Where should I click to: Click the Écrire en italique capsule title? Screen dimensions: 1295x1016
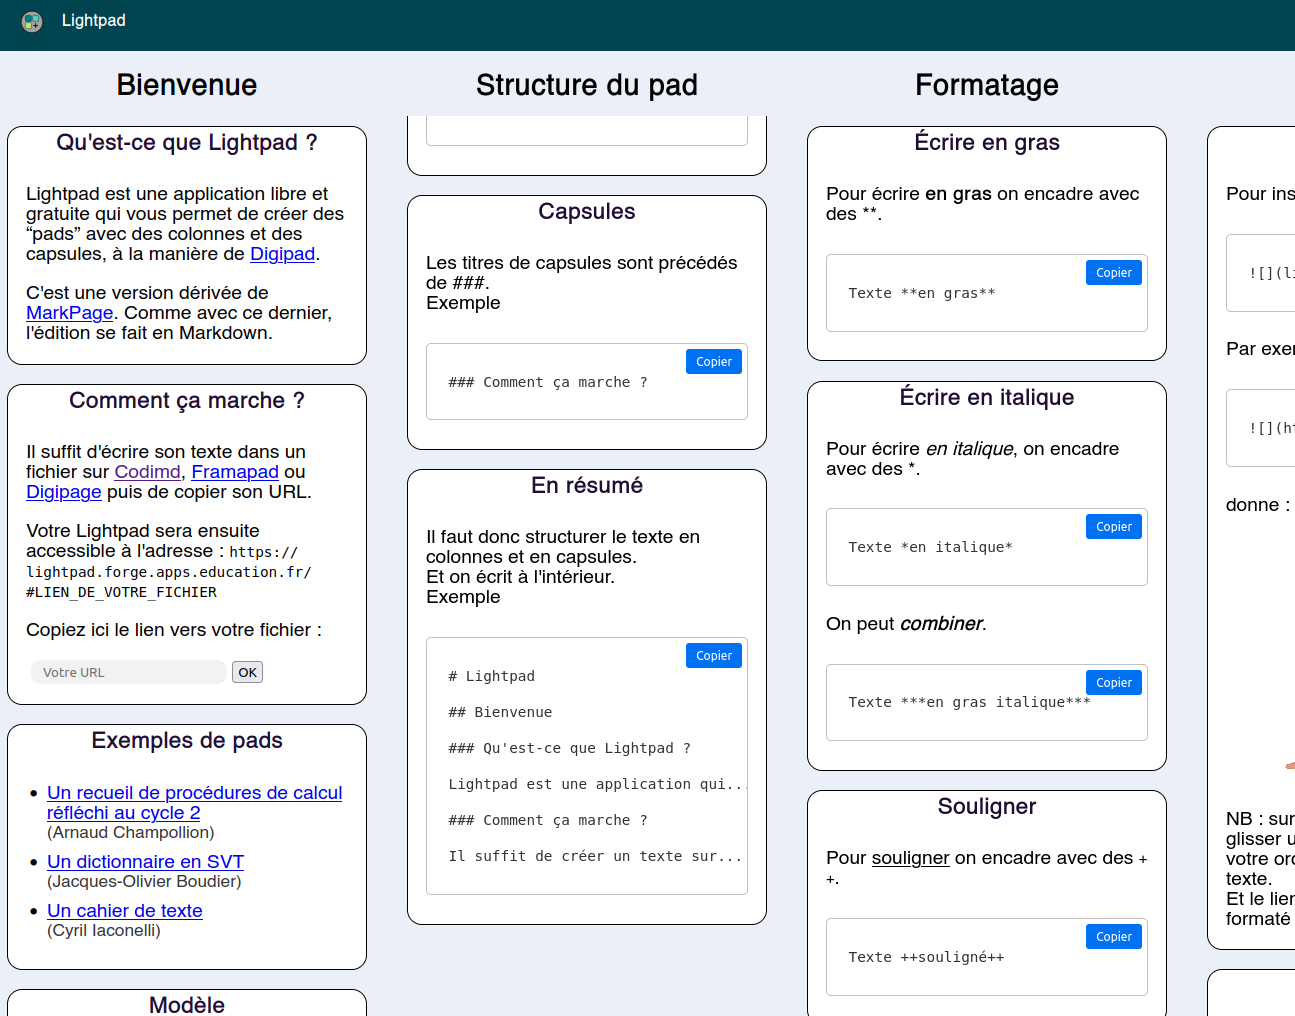pos(987,397)
